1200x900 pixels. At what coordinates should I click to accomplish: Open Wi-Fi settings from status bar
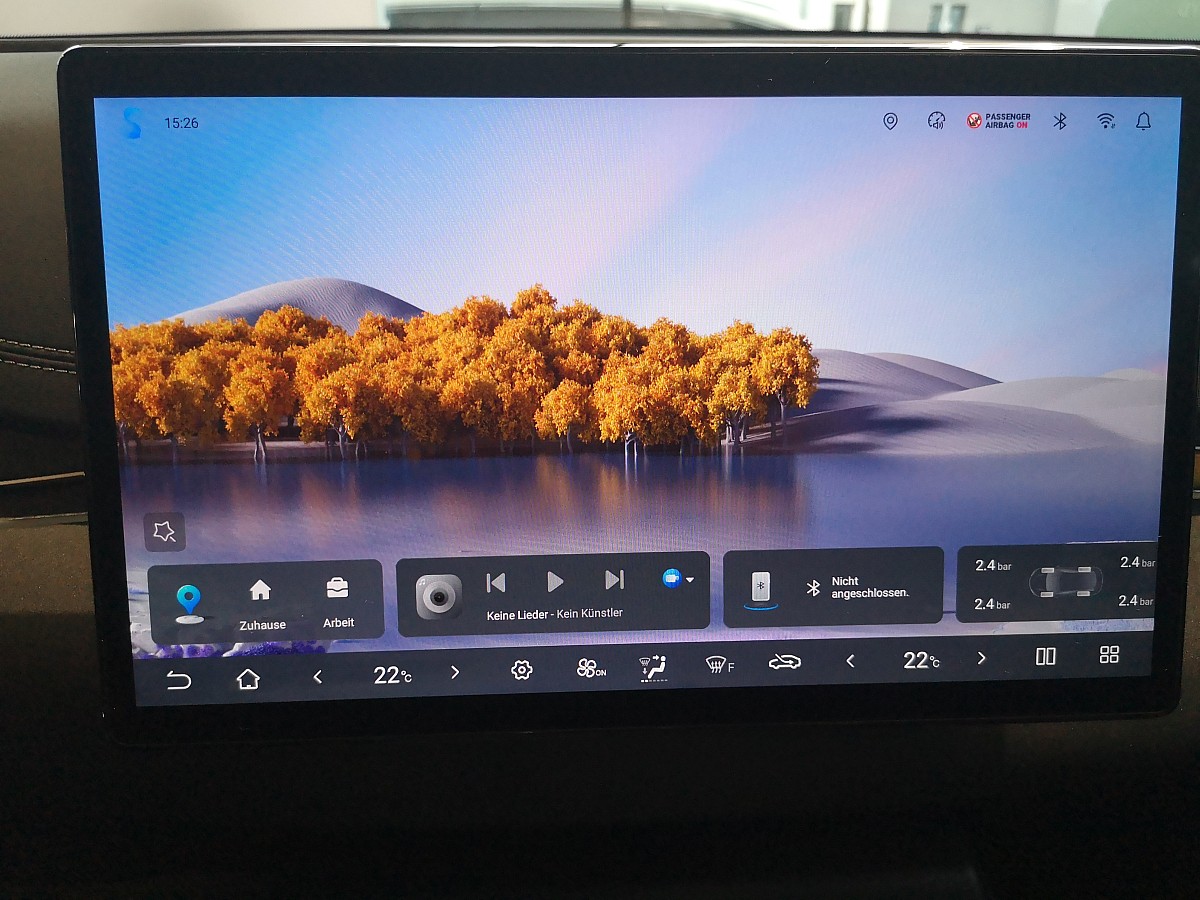coord(1105,121)
